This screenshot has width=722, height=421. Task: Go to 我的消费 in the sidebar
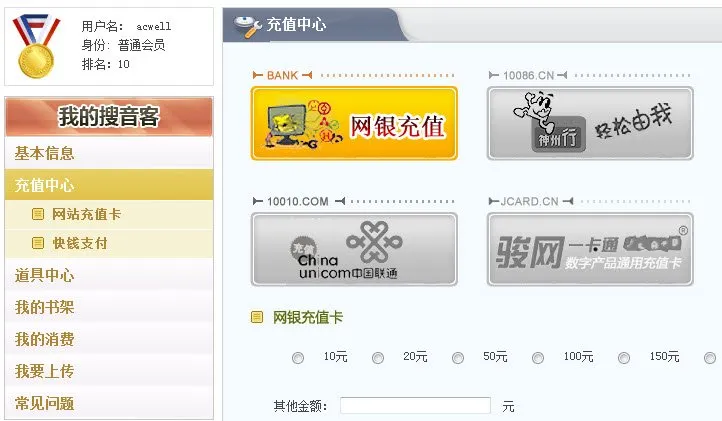(x=109, y=339)
